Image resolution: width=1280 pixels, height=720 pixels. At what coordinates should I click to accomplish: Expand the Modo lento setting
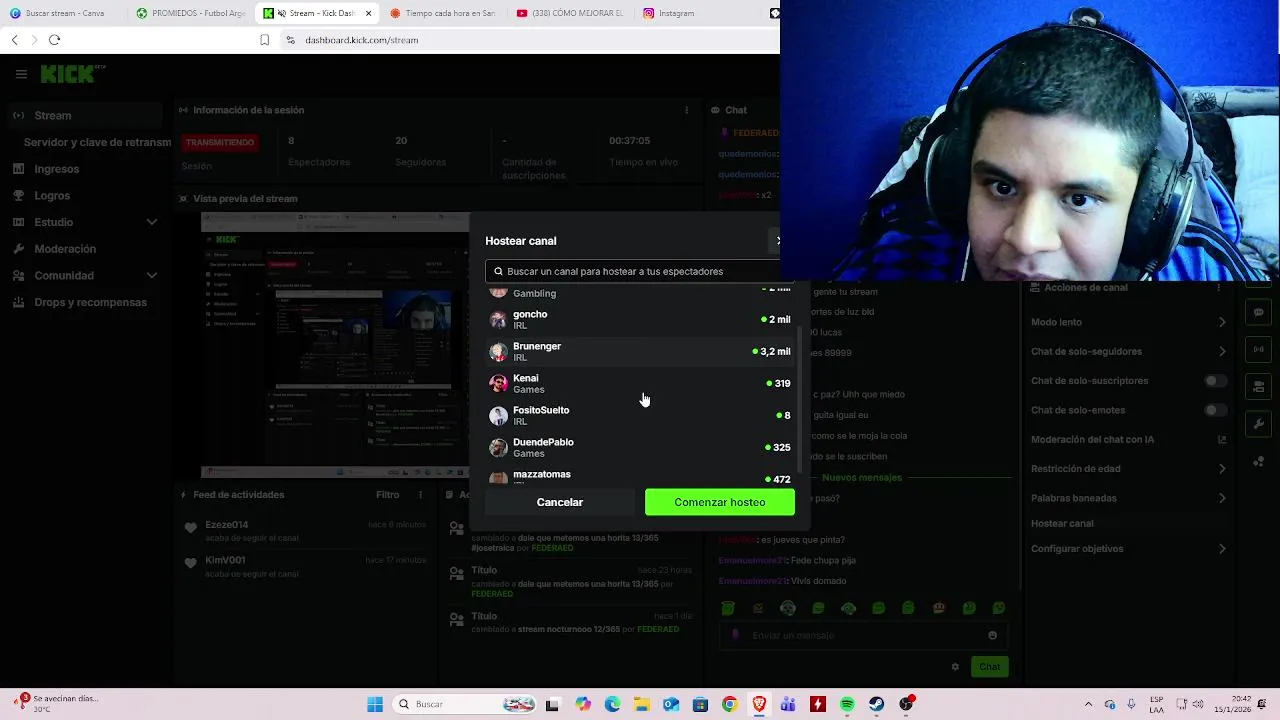pos(1221,322)
